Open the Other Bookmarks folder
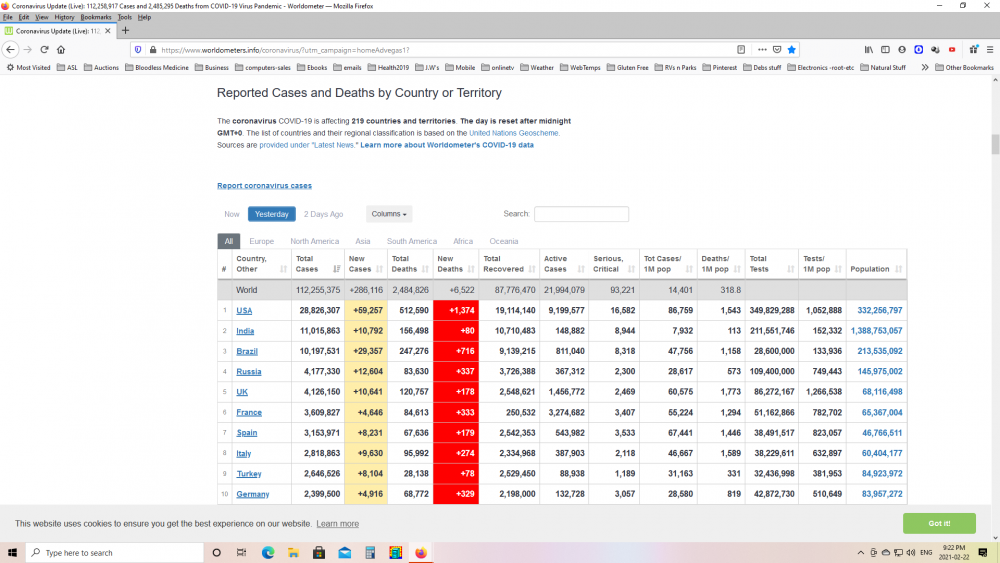Viewport: 1000px width, 563px height. pos(964,67)
